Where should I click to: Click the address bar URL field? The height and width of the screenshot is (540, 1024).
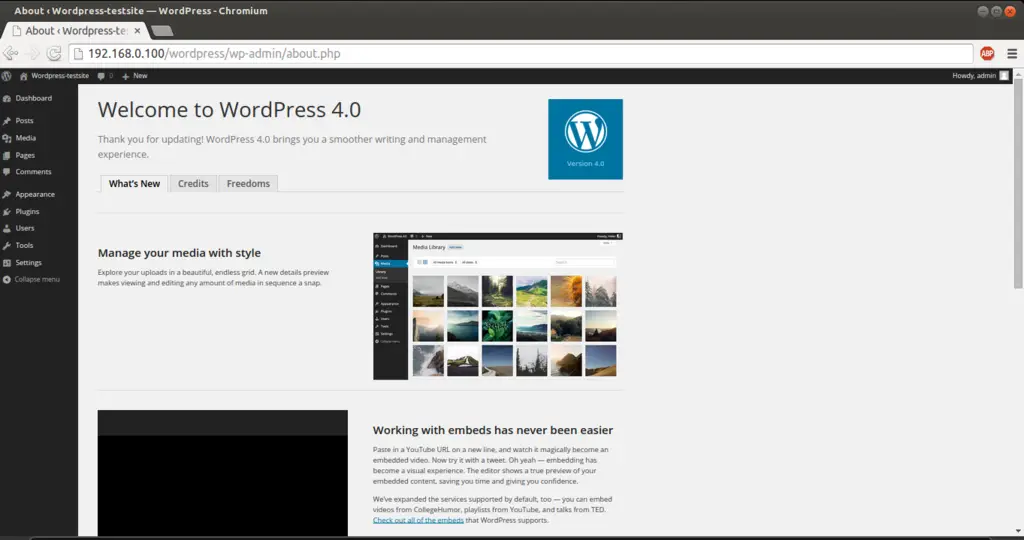point(520,54)
